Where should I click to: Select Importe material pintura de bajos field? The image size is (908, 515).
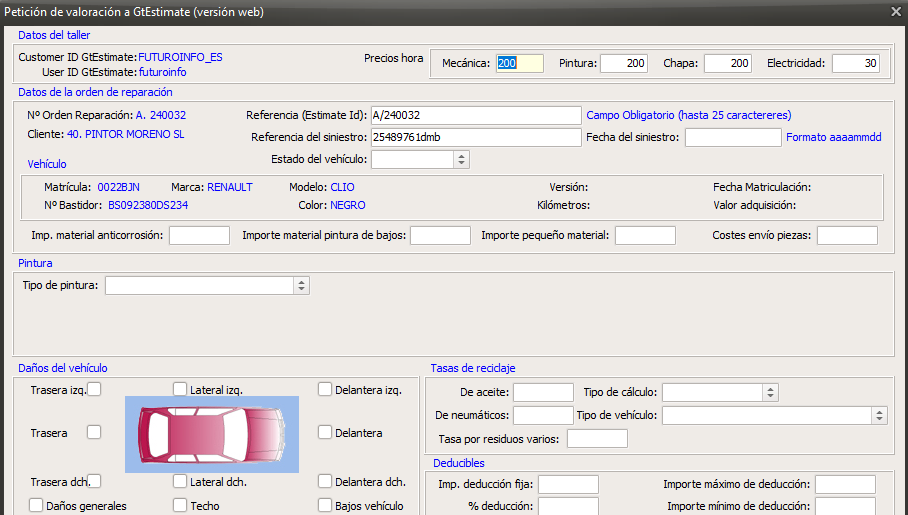coord(440,235)
